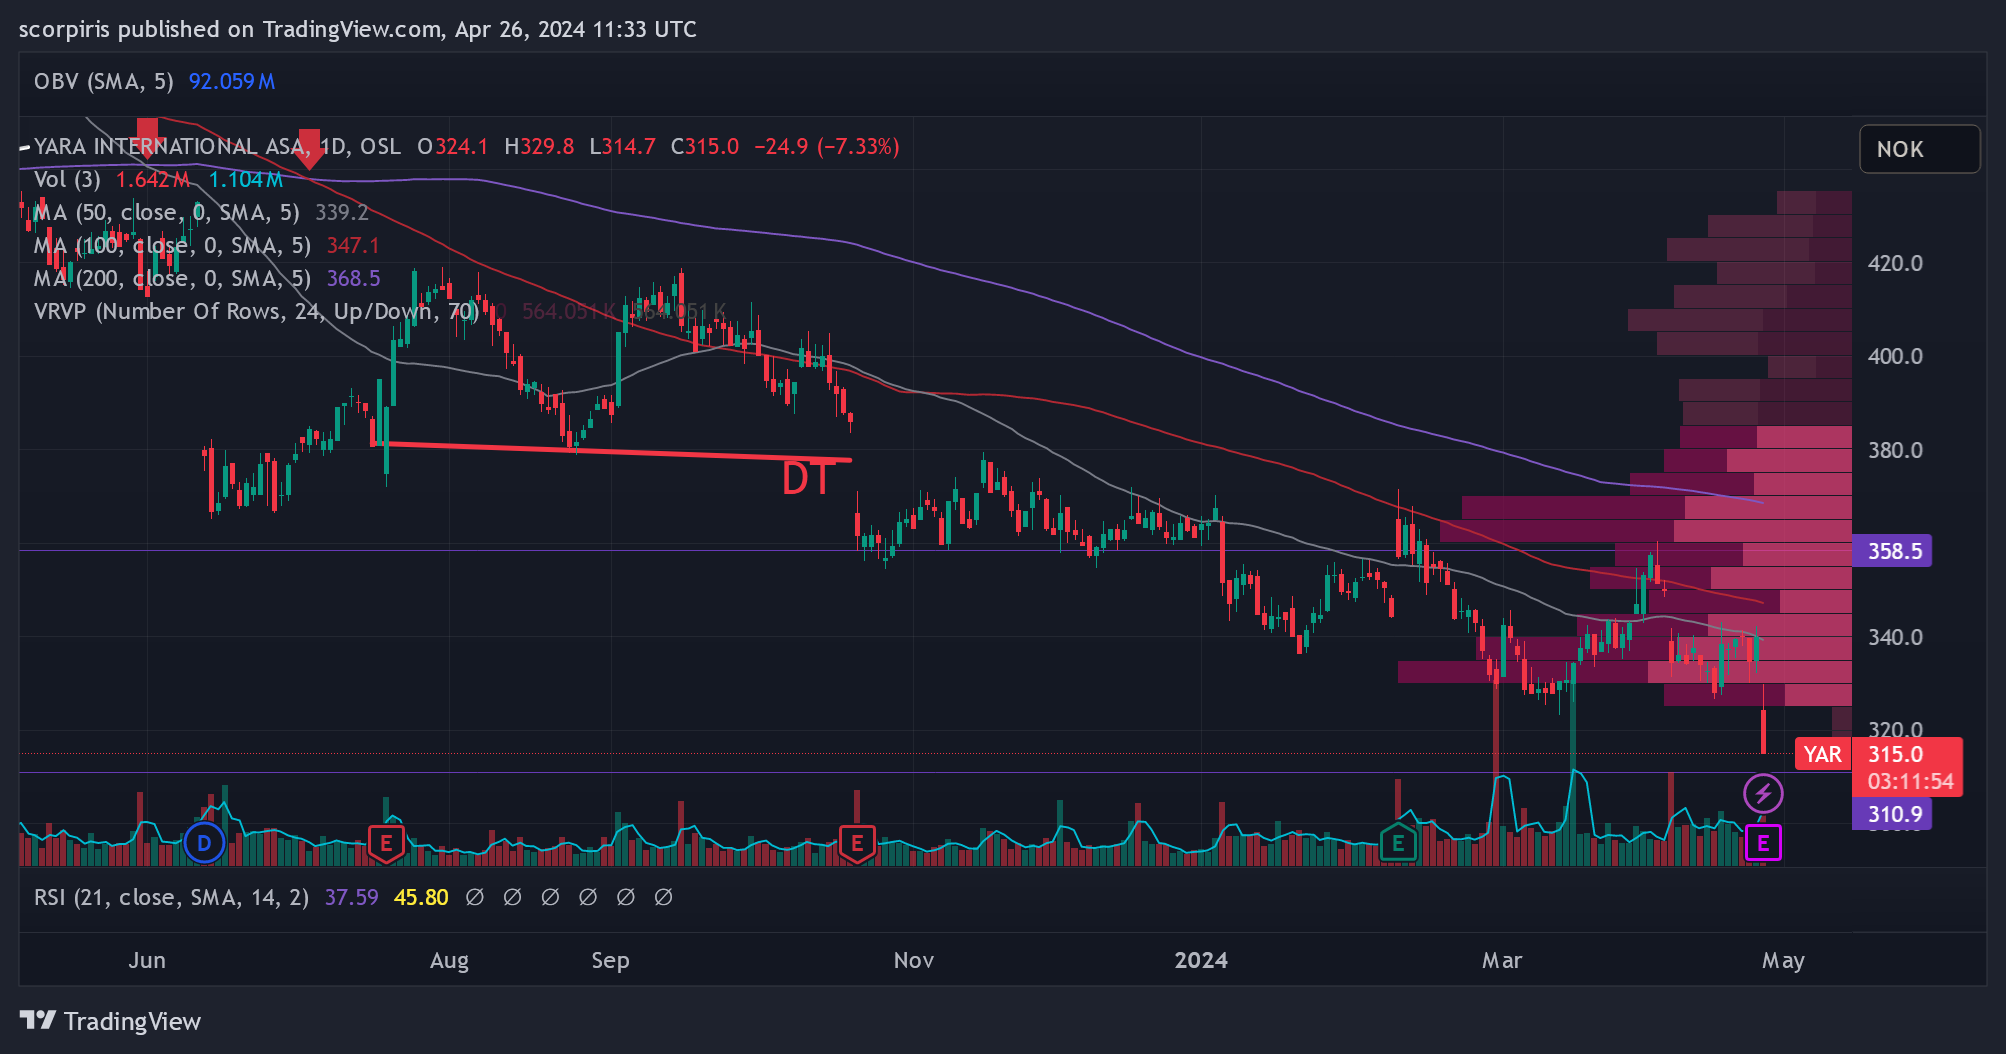Click the MA 100 value 347.1

353,245
